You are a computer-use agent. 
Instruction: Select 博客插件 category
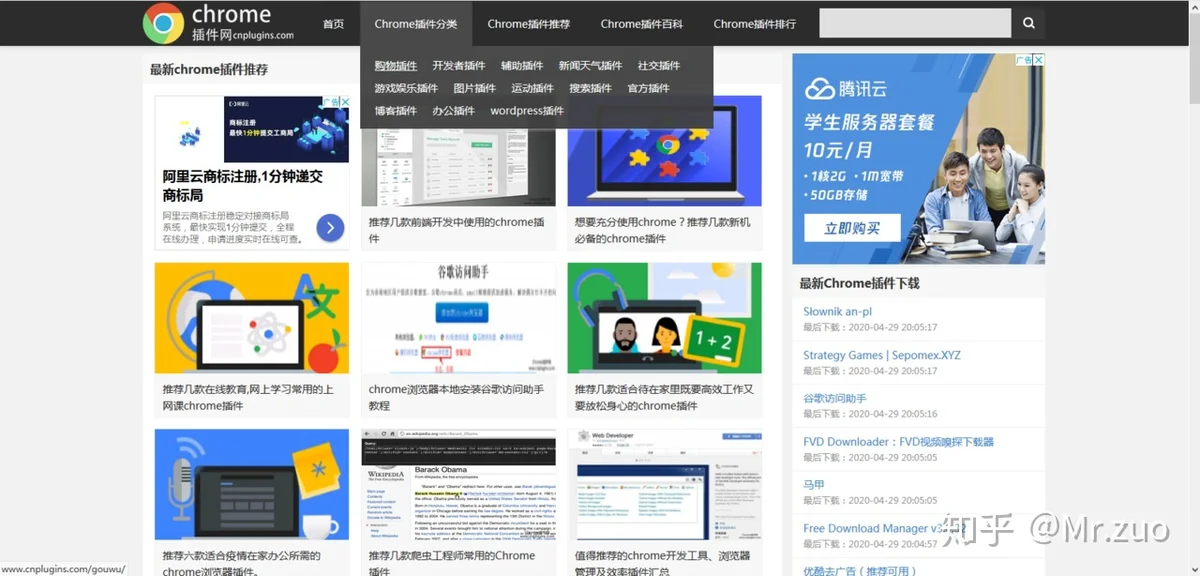point(396,111)
